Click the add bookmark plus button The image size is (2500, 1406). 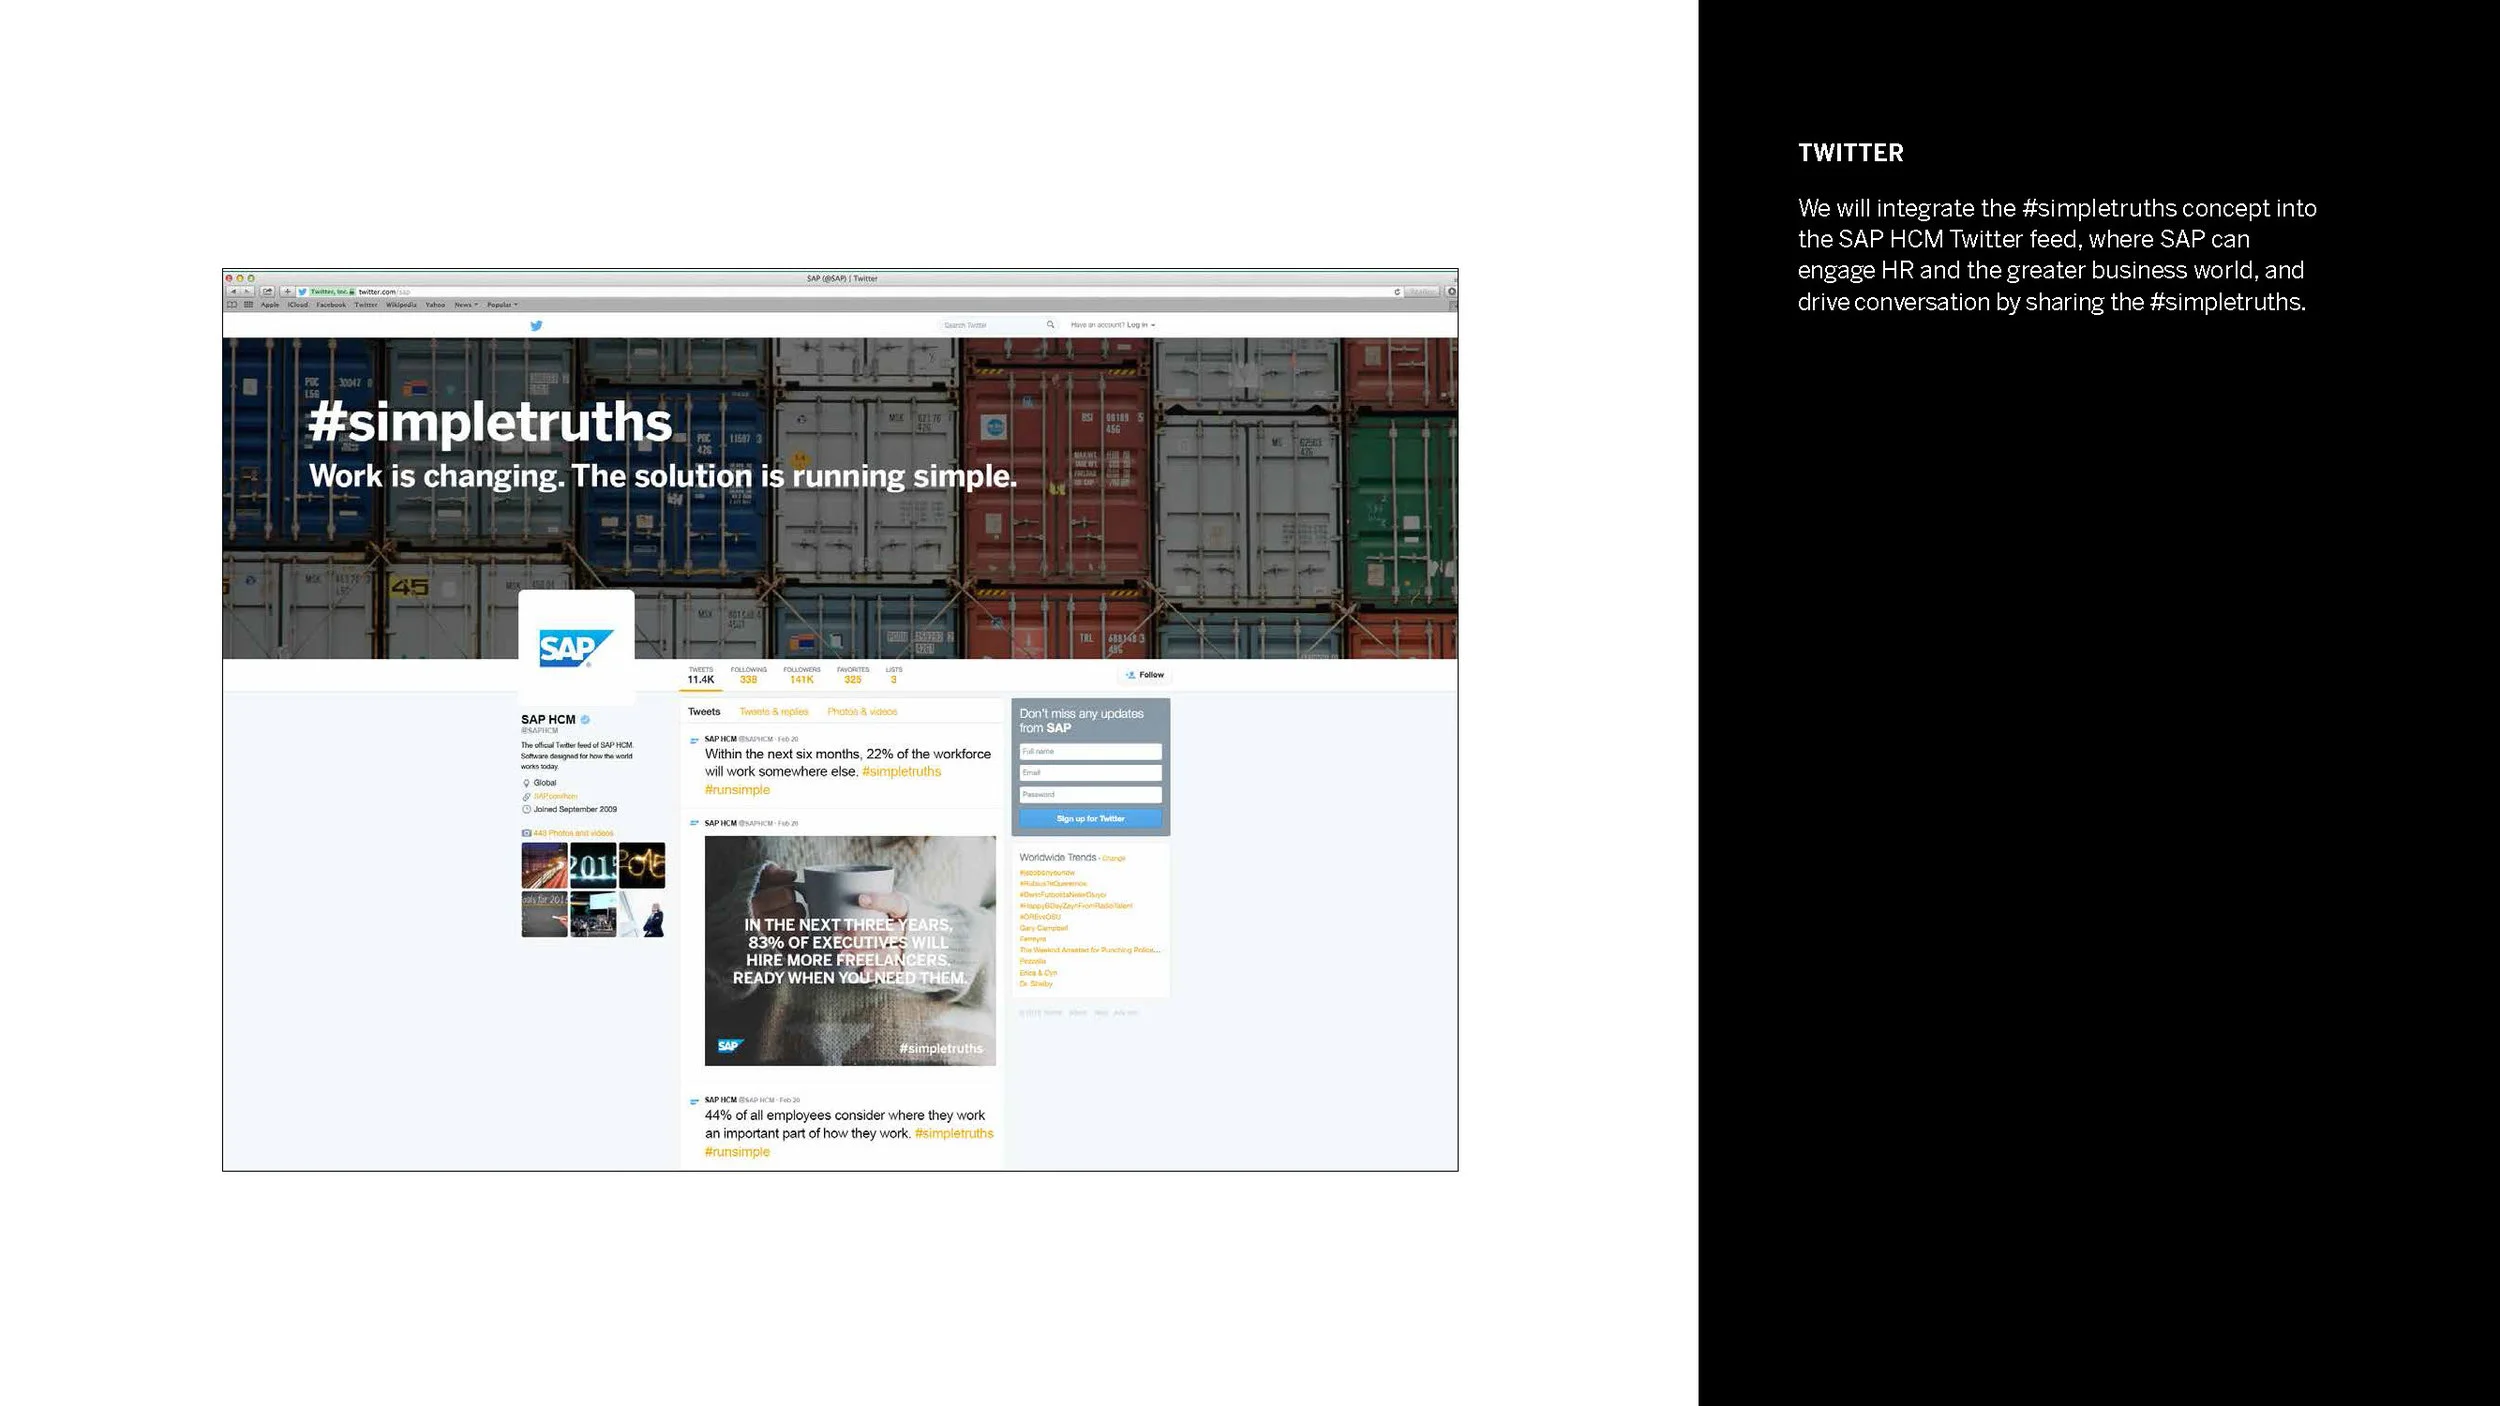coord(287,292)
